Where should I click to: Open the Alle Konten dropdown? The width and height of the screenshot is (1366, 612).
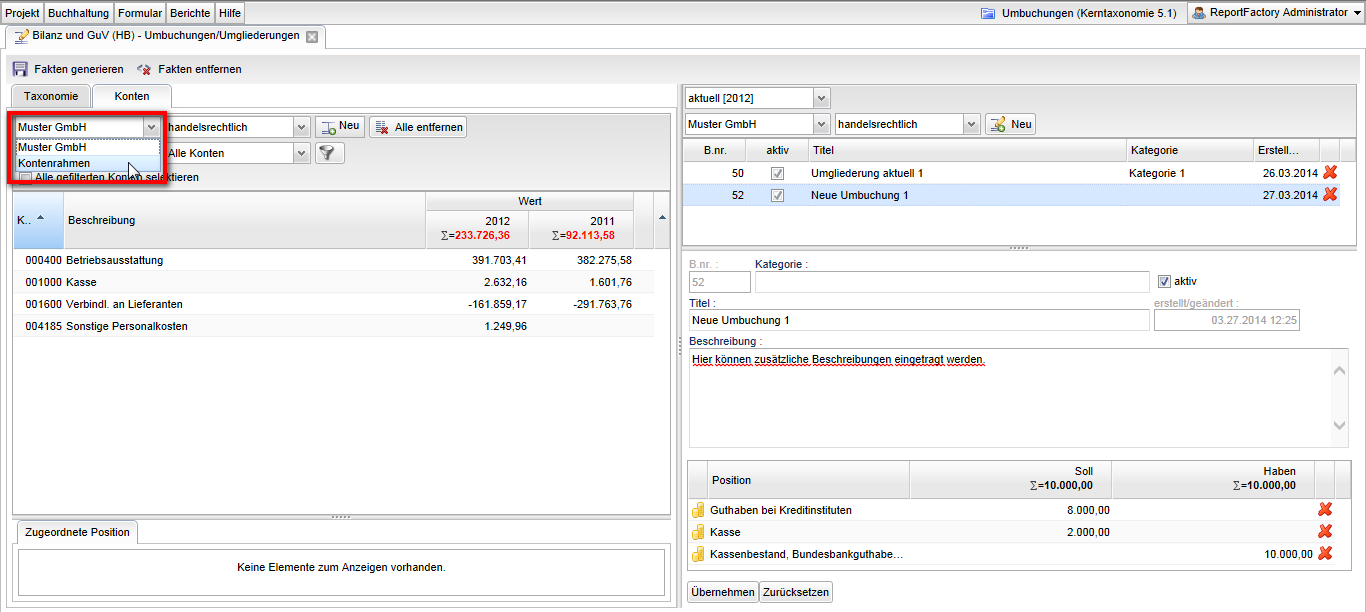click(x=301, y=153)
